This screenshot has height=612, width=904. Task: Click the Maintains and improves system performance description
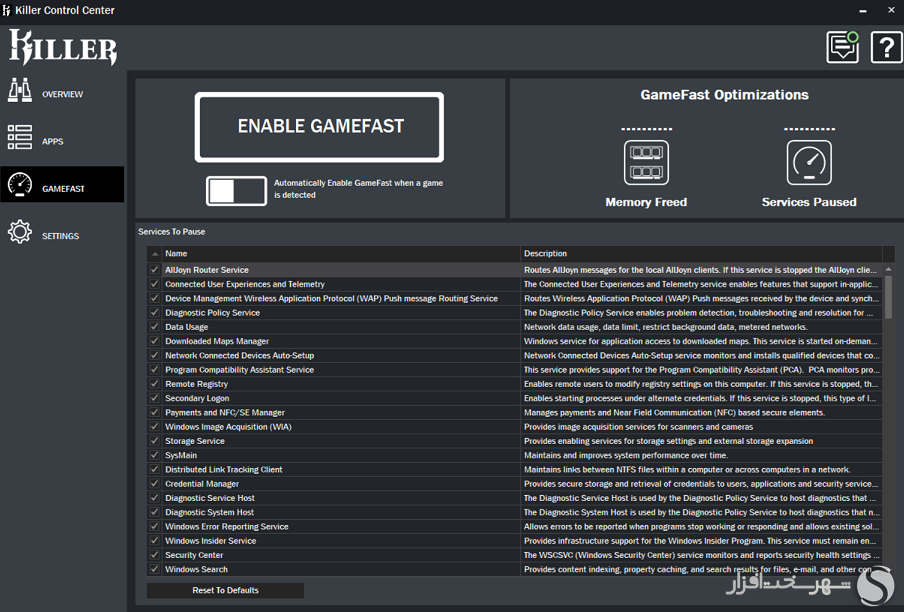626,455
